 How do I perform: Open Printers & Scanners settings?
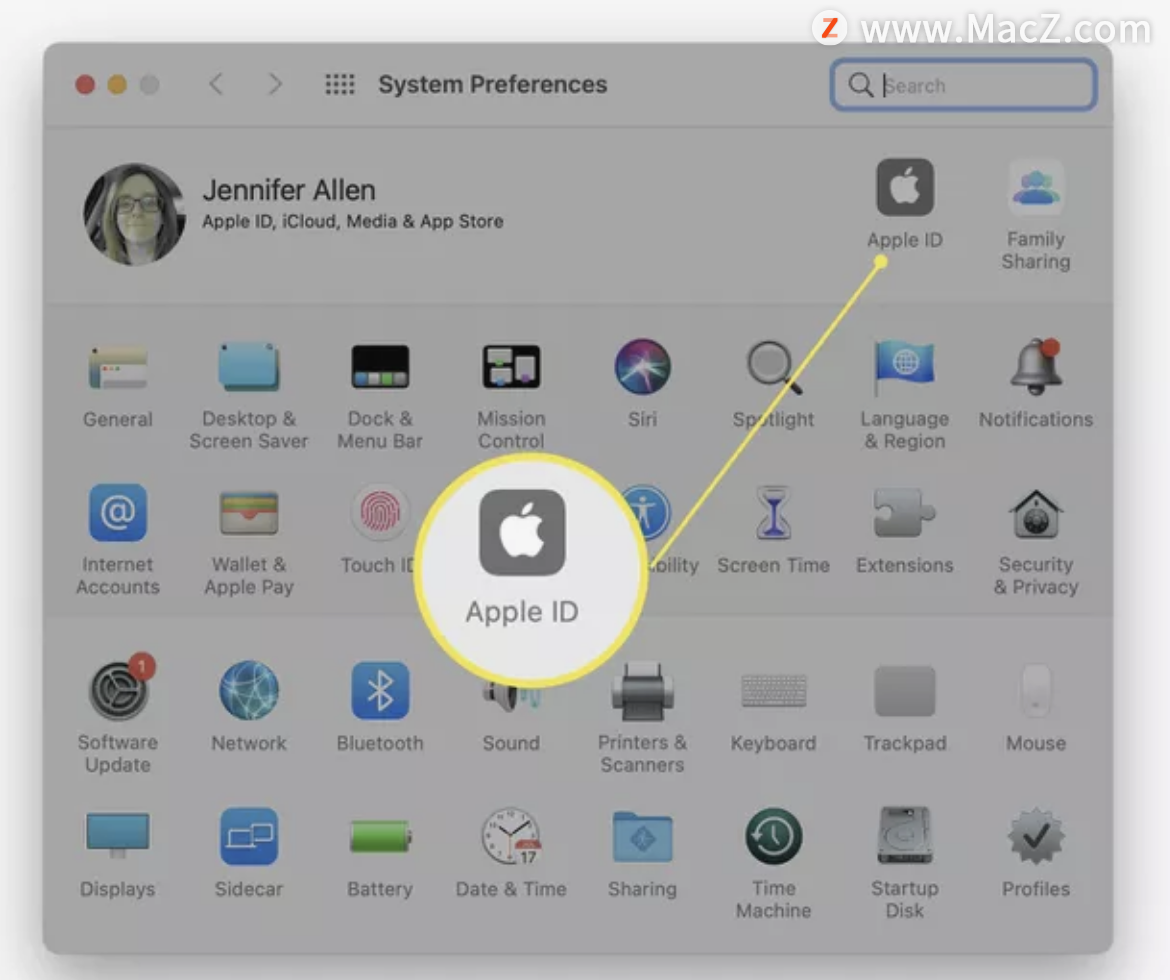pos(642,690)
